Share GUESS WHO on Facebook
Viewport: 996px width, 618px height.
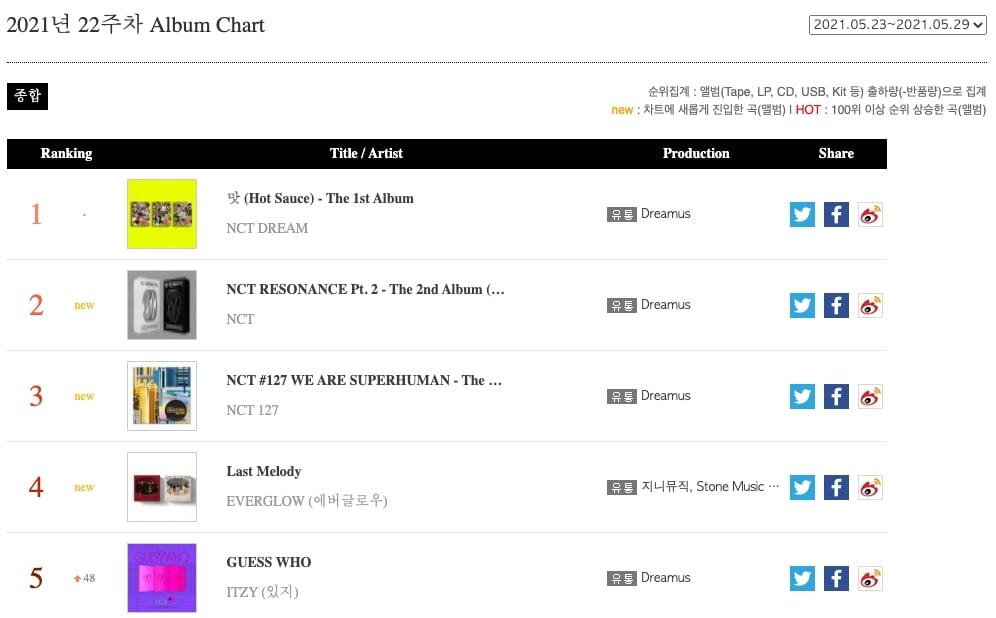point(836,578)
